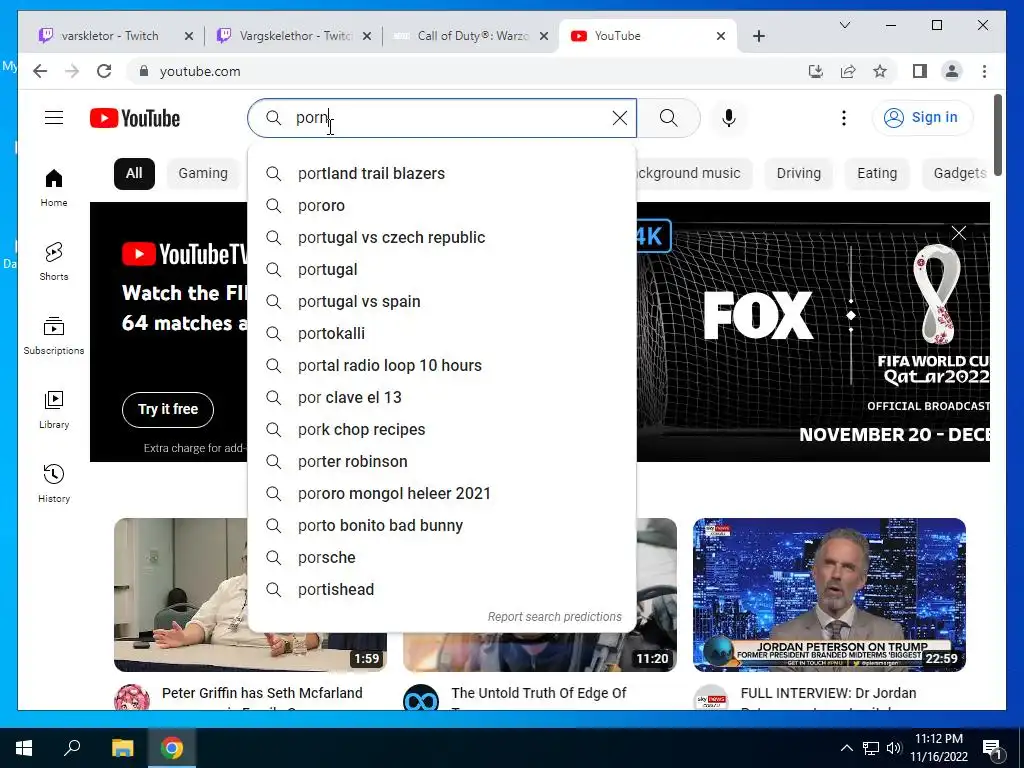Select the Eating filter chip
This screenshot has width=1024, height=768.
click(877, 173)
